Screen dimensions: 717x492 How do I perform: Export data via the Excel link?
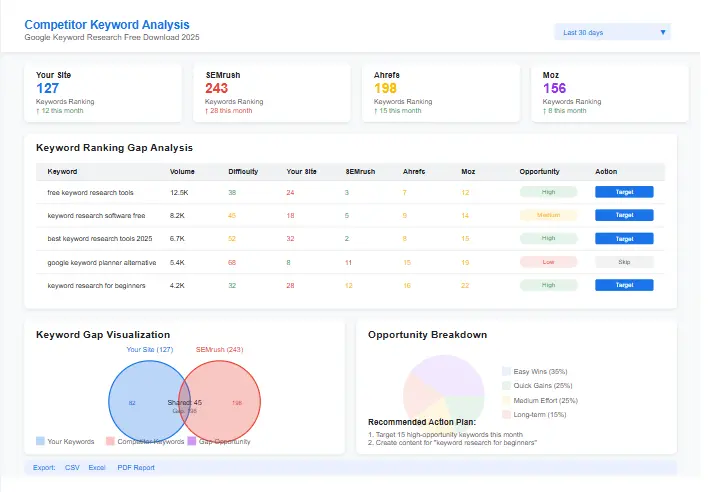(97, 467)
